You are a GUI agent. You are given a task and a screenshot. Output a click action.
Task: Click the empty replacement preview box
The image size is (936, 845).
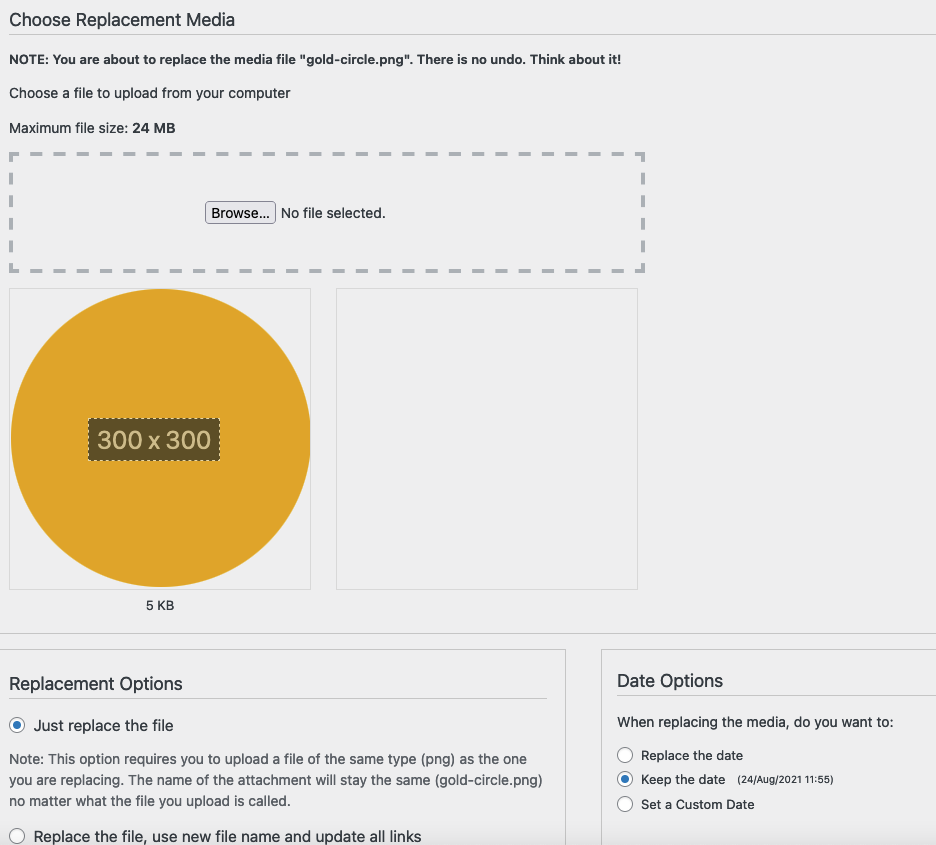point(487,439)
